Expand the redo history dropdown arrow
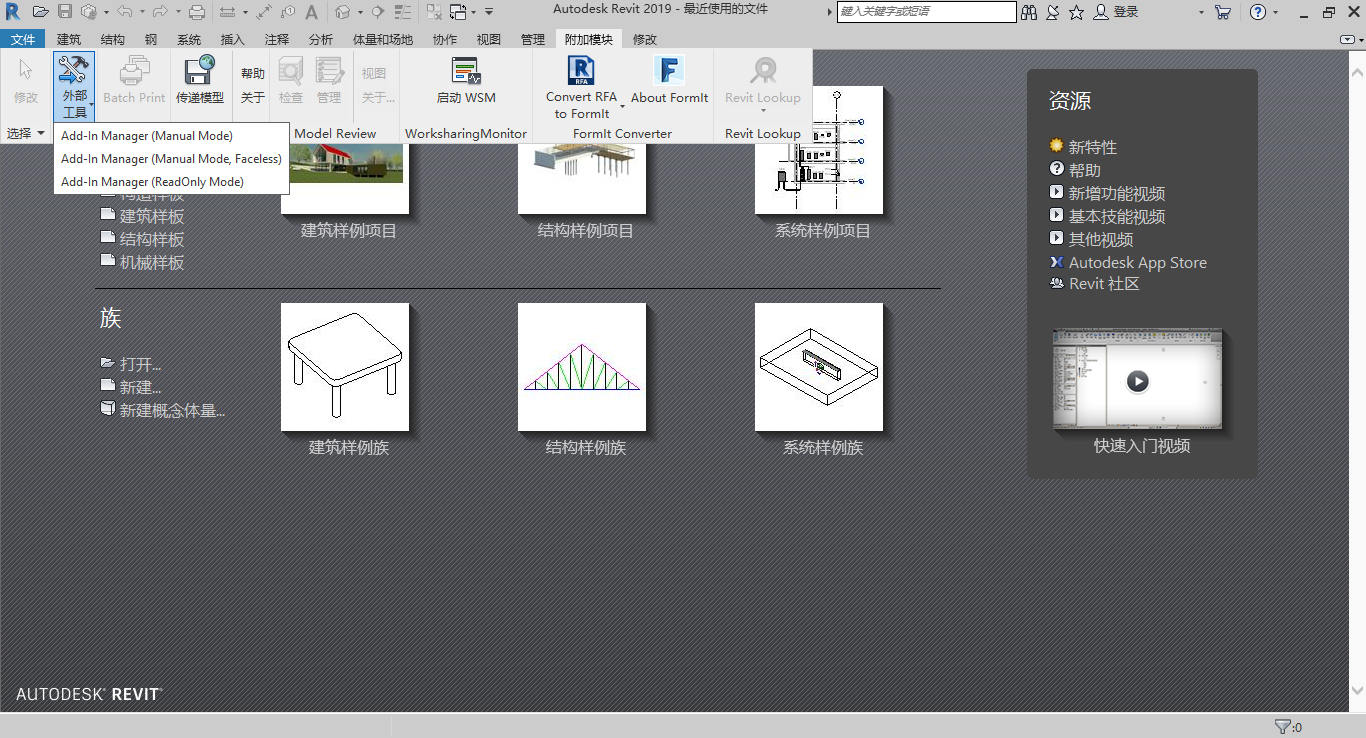Screen dimensions: 1366x738 [x=177, y=12]
